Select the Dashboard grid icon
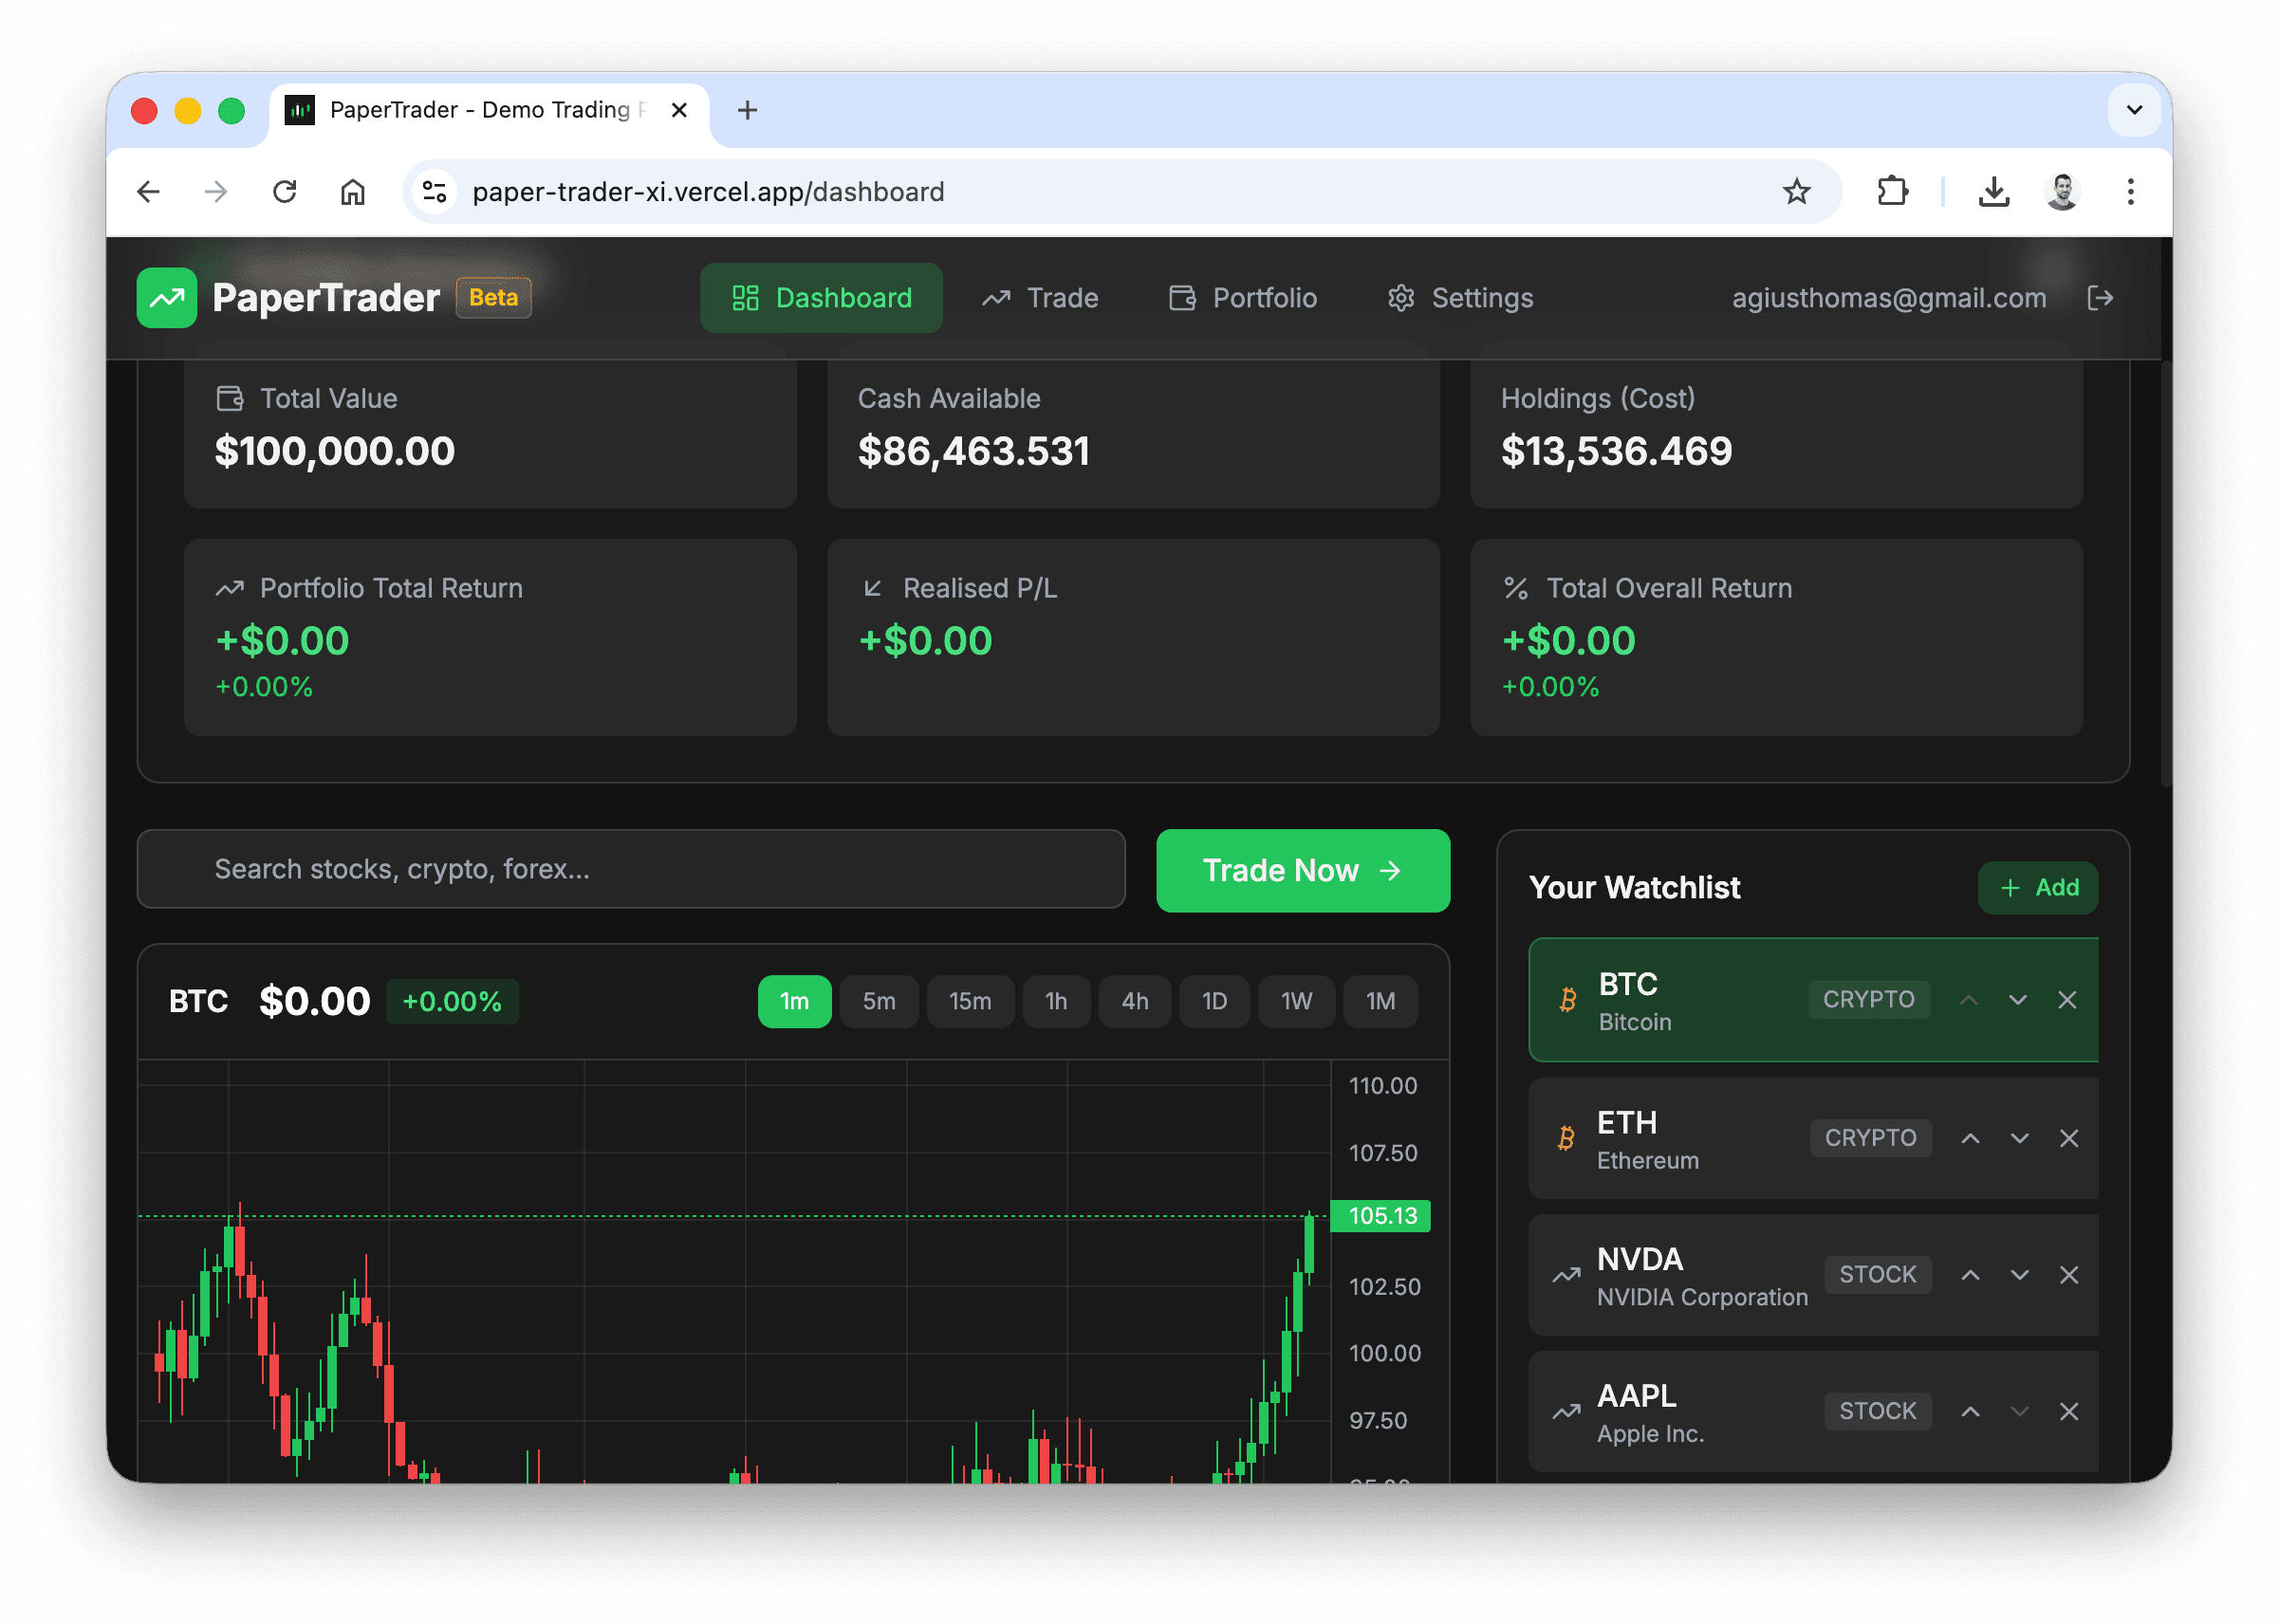The height and width of the screenshot is (1624, 2279). coord(744,297)
